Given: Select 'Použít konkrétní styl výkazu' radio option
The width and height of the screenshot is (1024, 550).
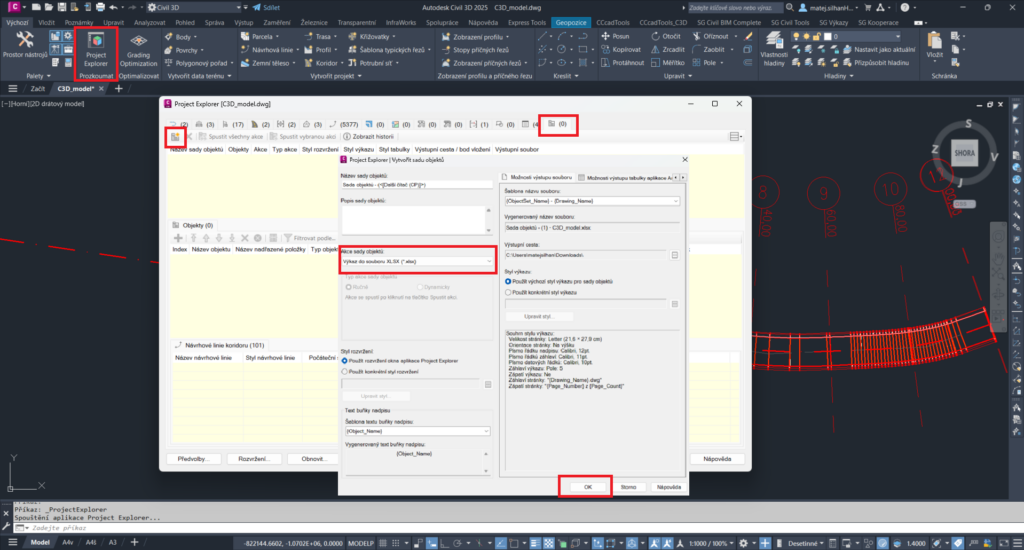Looking at the screenshot, I should click(x=510, y=292).
